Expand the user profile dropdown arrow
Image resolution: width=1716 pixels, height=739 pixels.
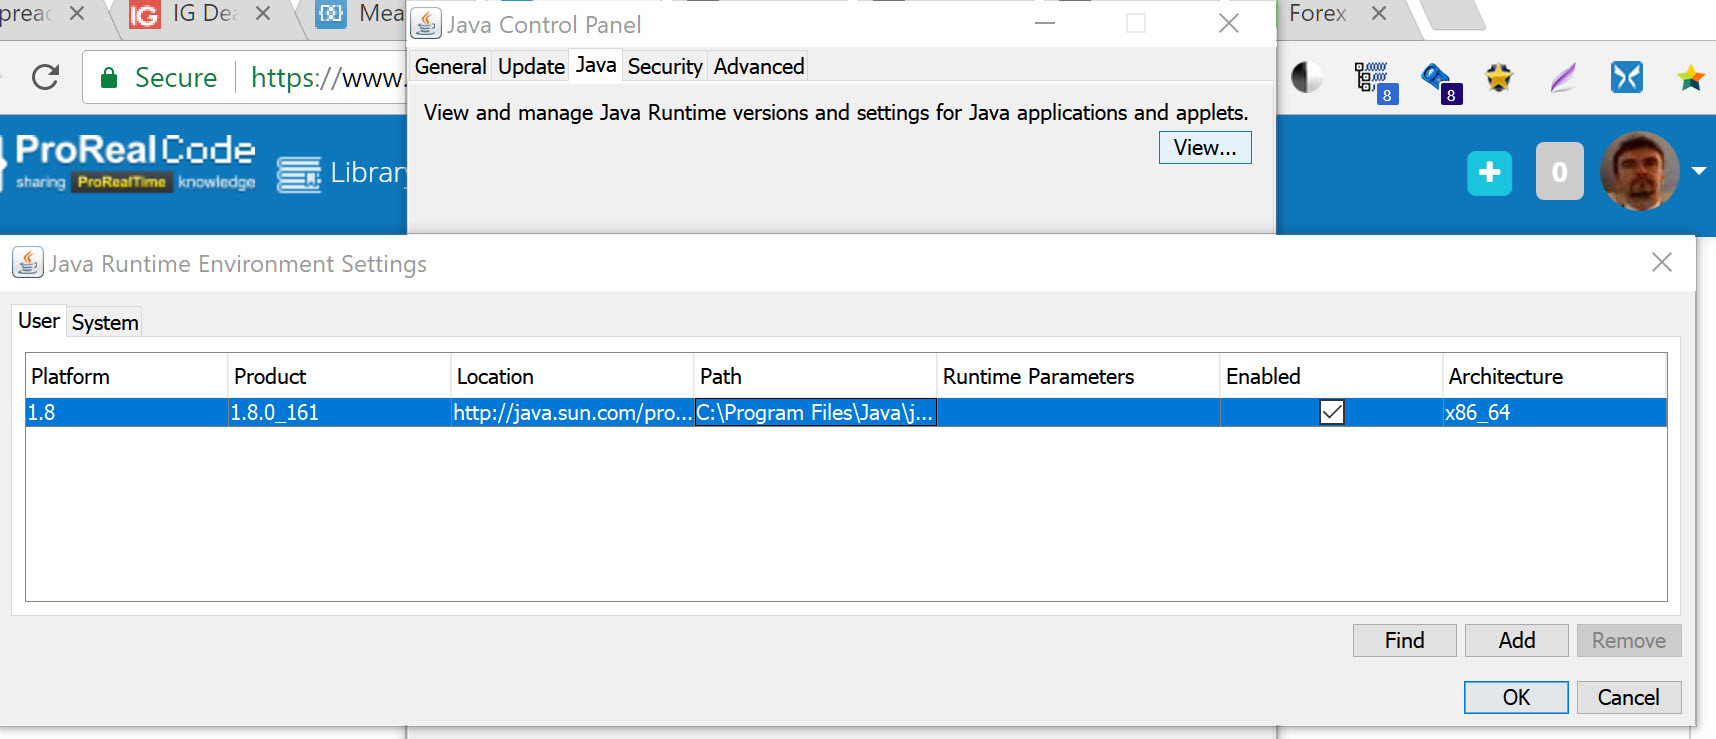1699,171
